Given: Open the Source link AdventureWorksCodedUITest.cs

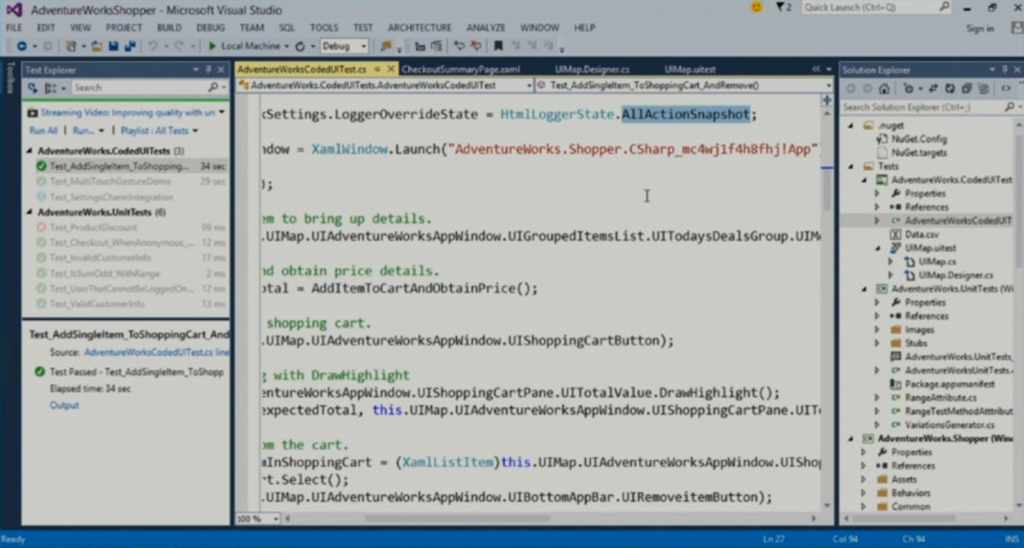Looking at the screenshot, I should (157, 353).
